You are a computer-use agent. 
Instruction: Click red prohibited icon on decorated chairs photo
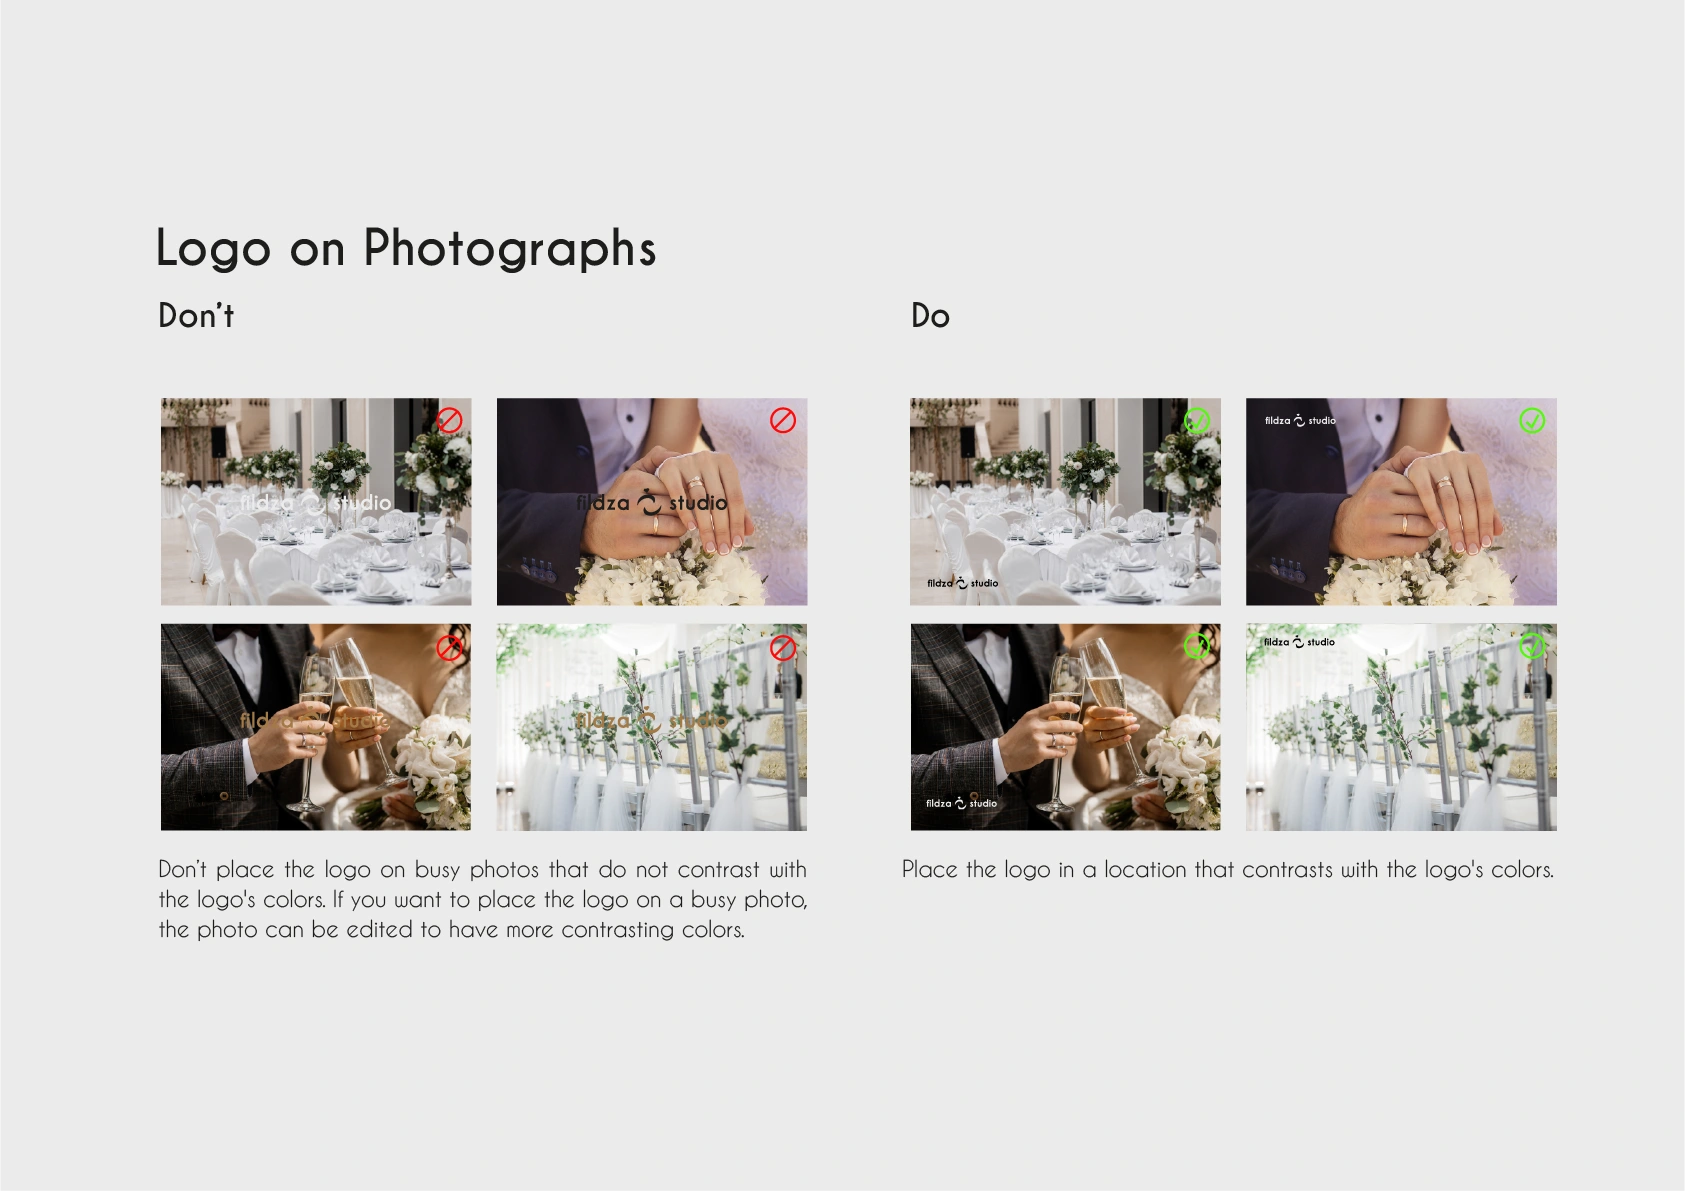(x=783, y=648)
